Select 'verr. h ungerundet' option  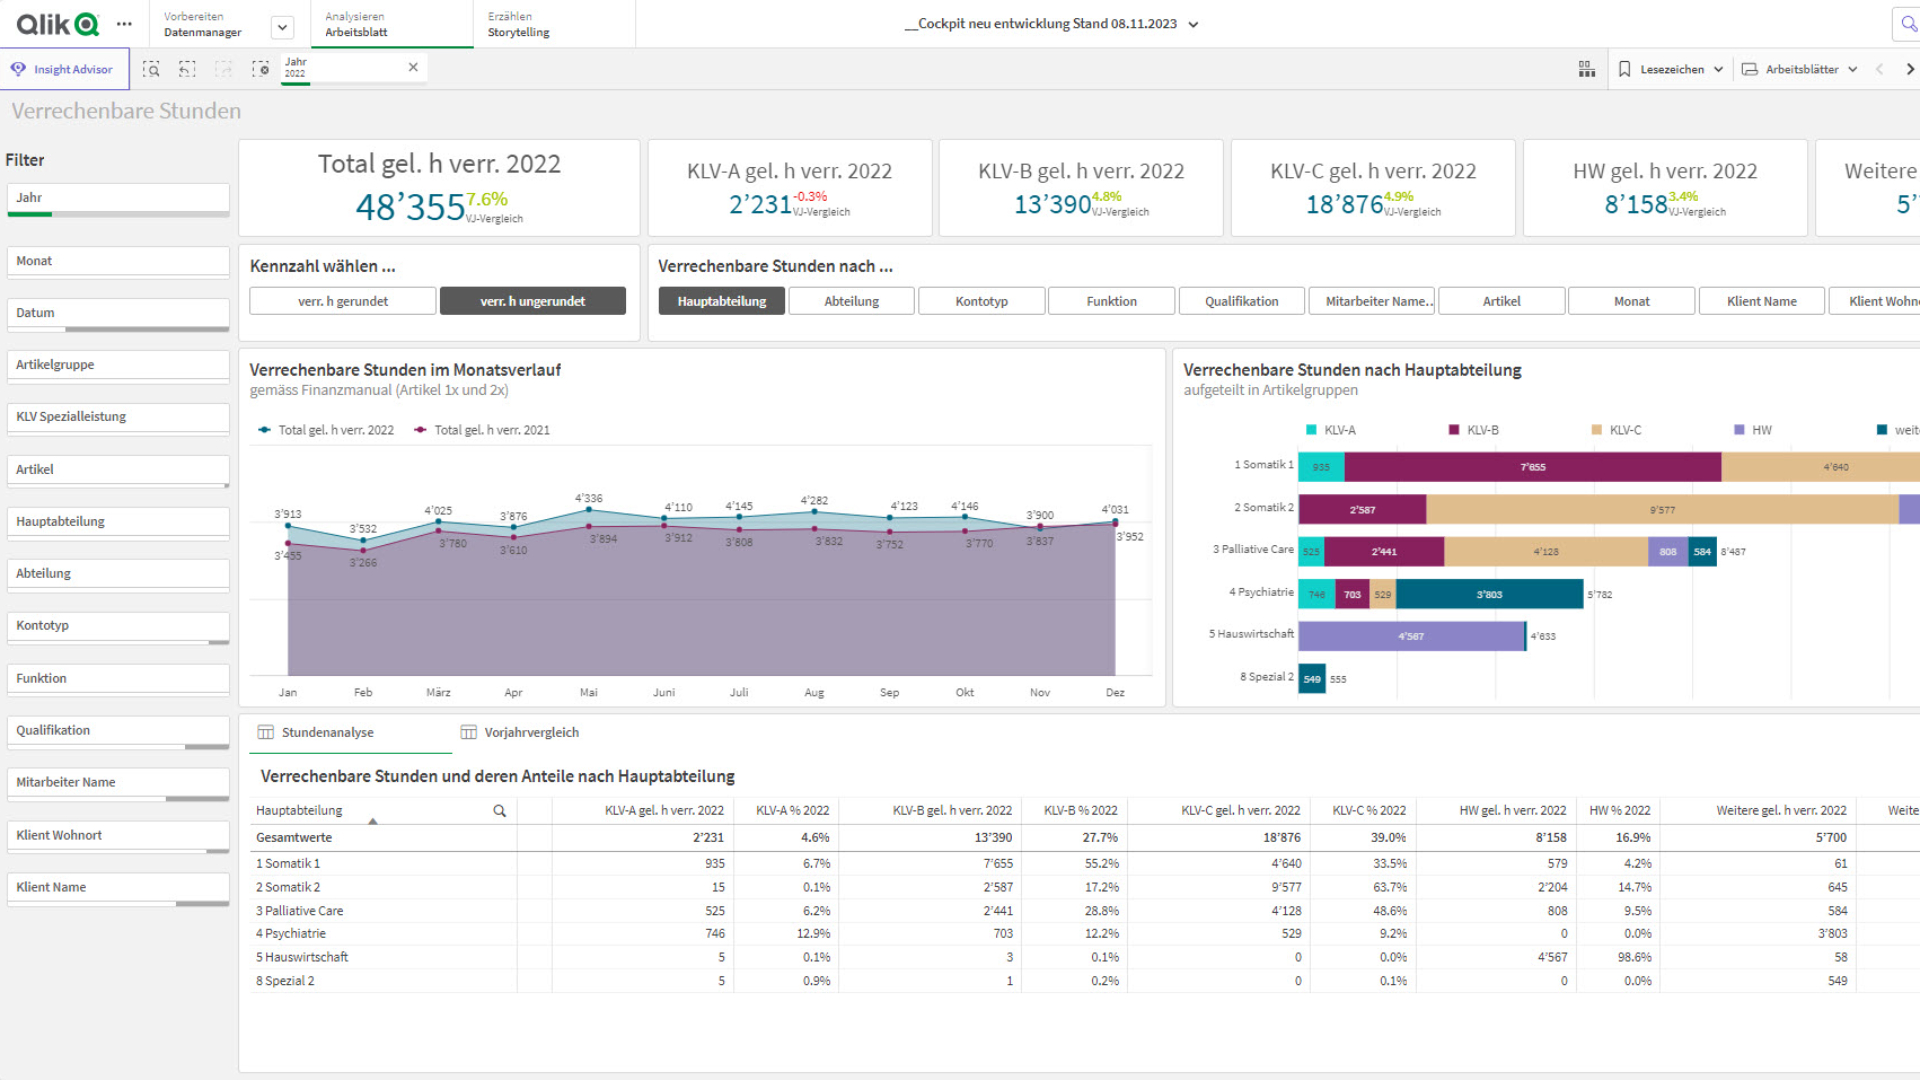[x=532, y=301]
